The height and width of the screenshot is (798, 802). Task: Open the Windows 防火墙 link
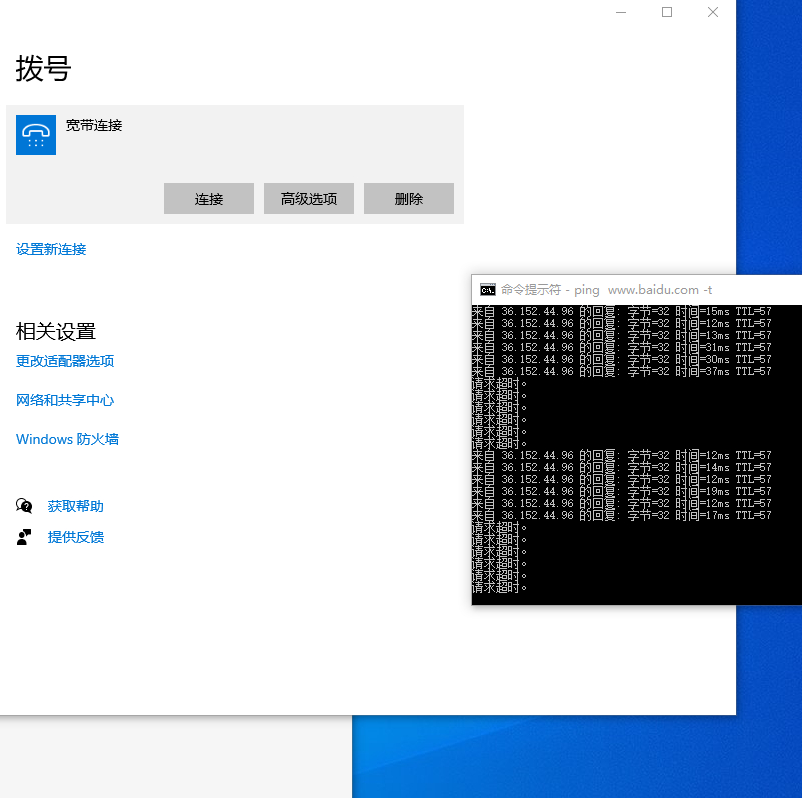coord(67,439)
